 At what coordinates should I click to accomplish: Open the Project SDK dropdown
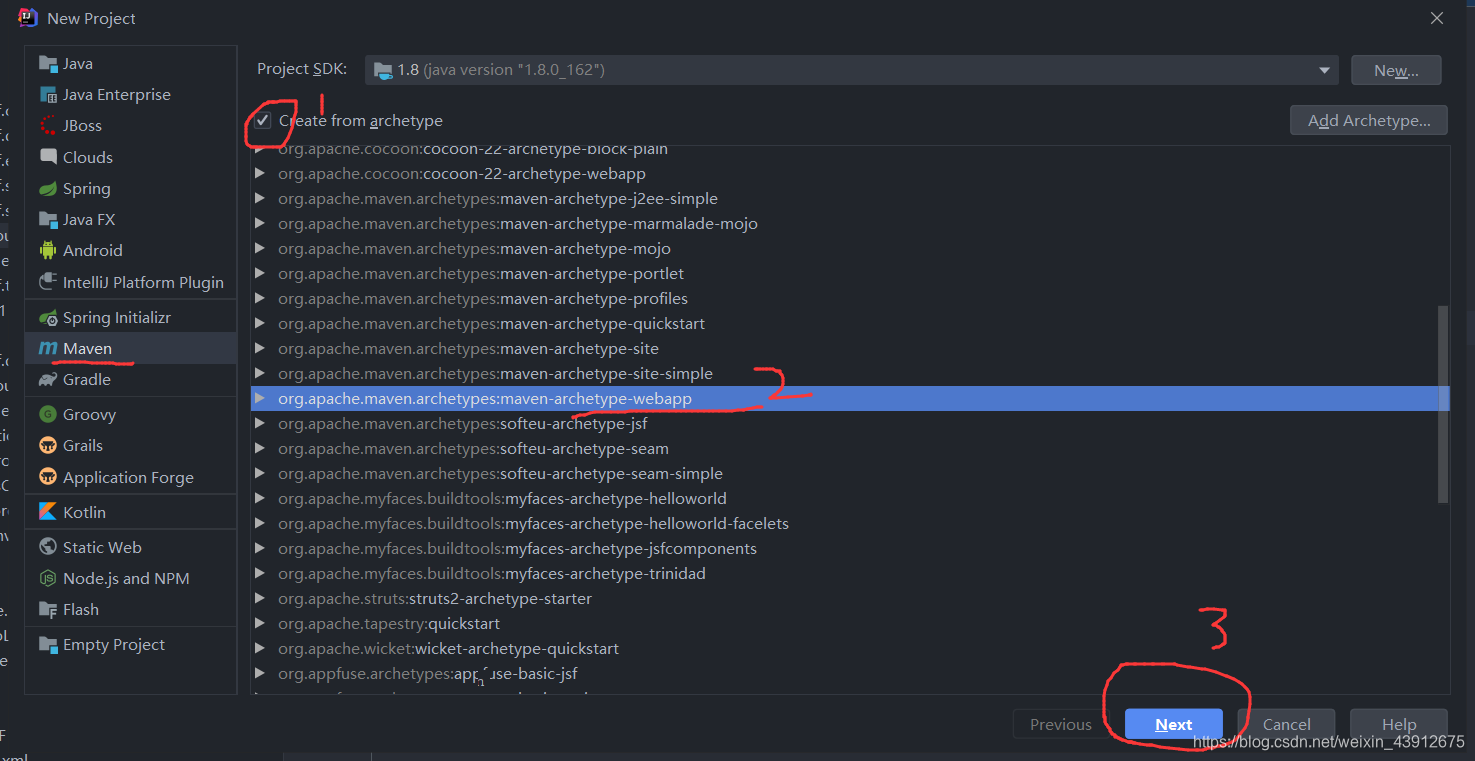pos(1324,70)
